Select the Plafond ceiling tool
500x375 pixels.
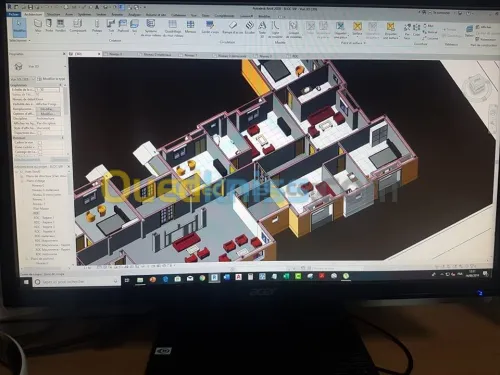click(x=123, y=26)
